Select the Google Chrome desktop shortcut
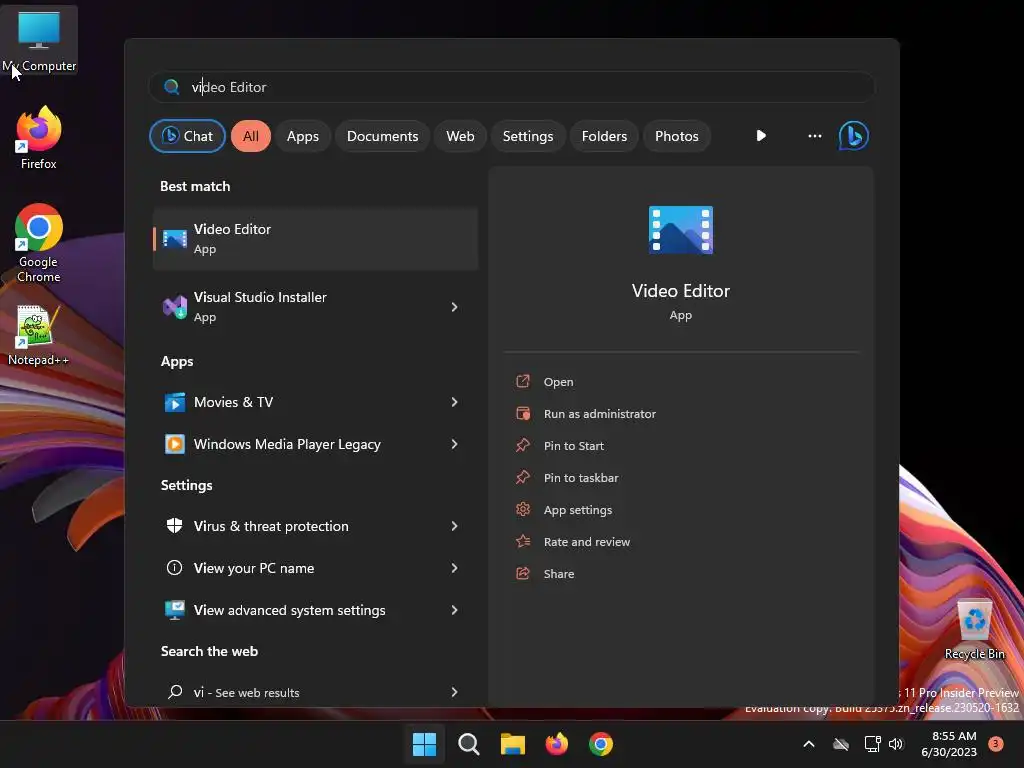 39,243
